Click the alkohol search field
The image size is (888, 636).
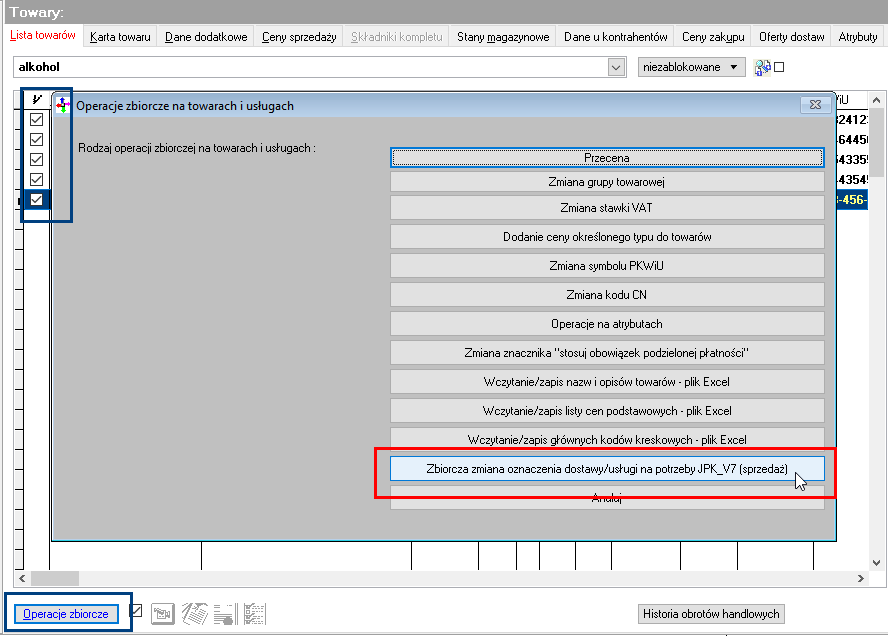(x=310, y=67)
